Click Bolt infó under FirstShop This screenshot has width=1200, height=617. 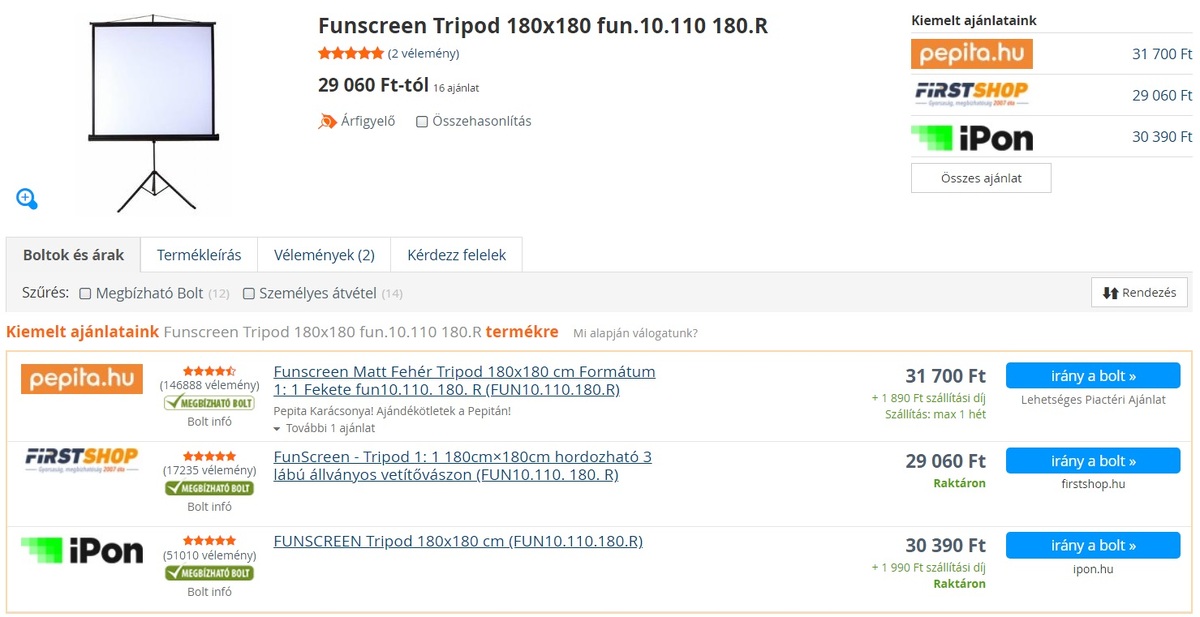tap(209, 507)
